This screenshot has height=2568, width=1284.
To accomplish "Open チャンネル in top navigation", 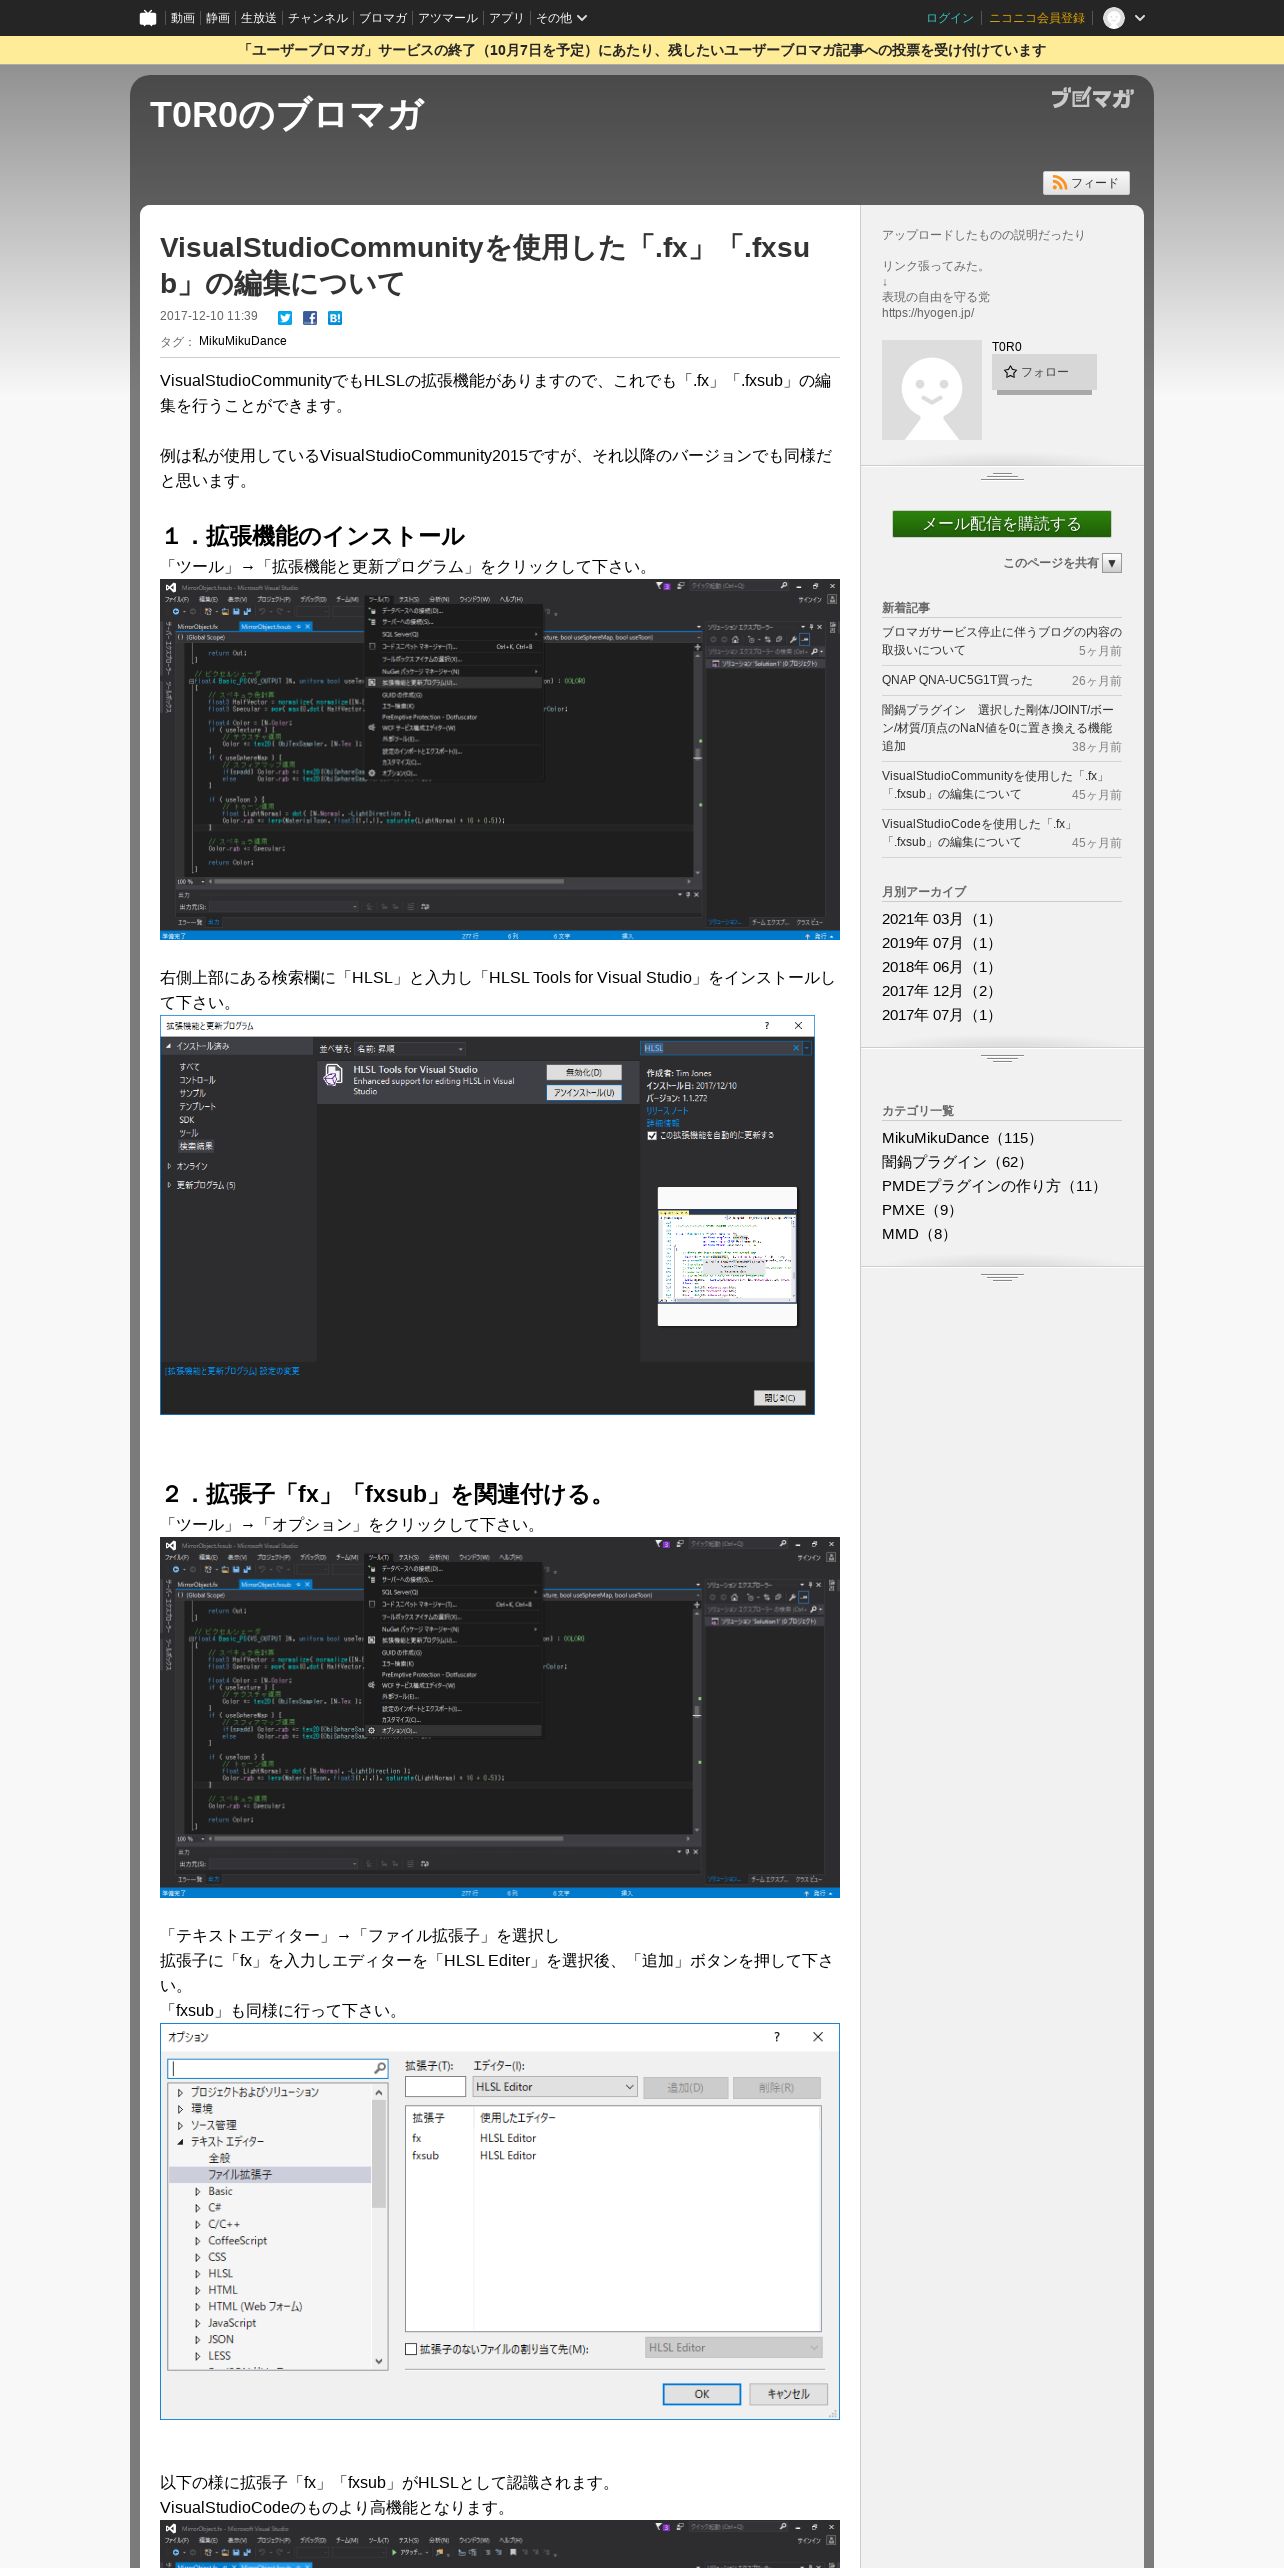I will [317, 18].
